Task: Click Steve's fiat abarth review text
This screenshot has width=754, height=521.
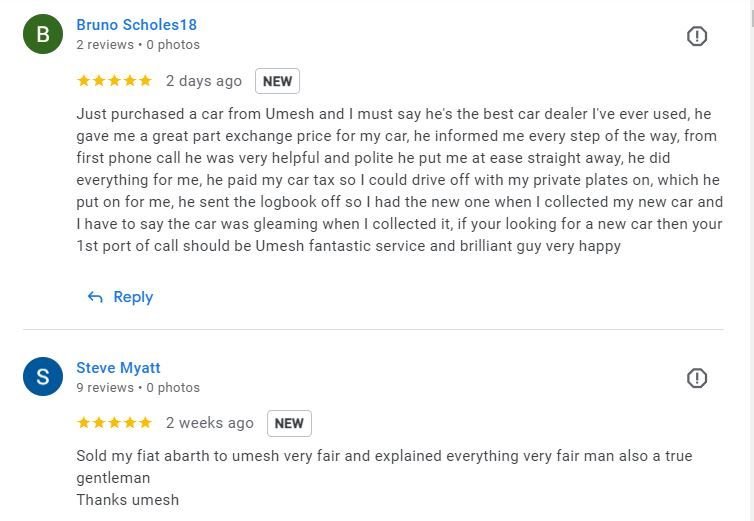Action: tap(384, 456)
